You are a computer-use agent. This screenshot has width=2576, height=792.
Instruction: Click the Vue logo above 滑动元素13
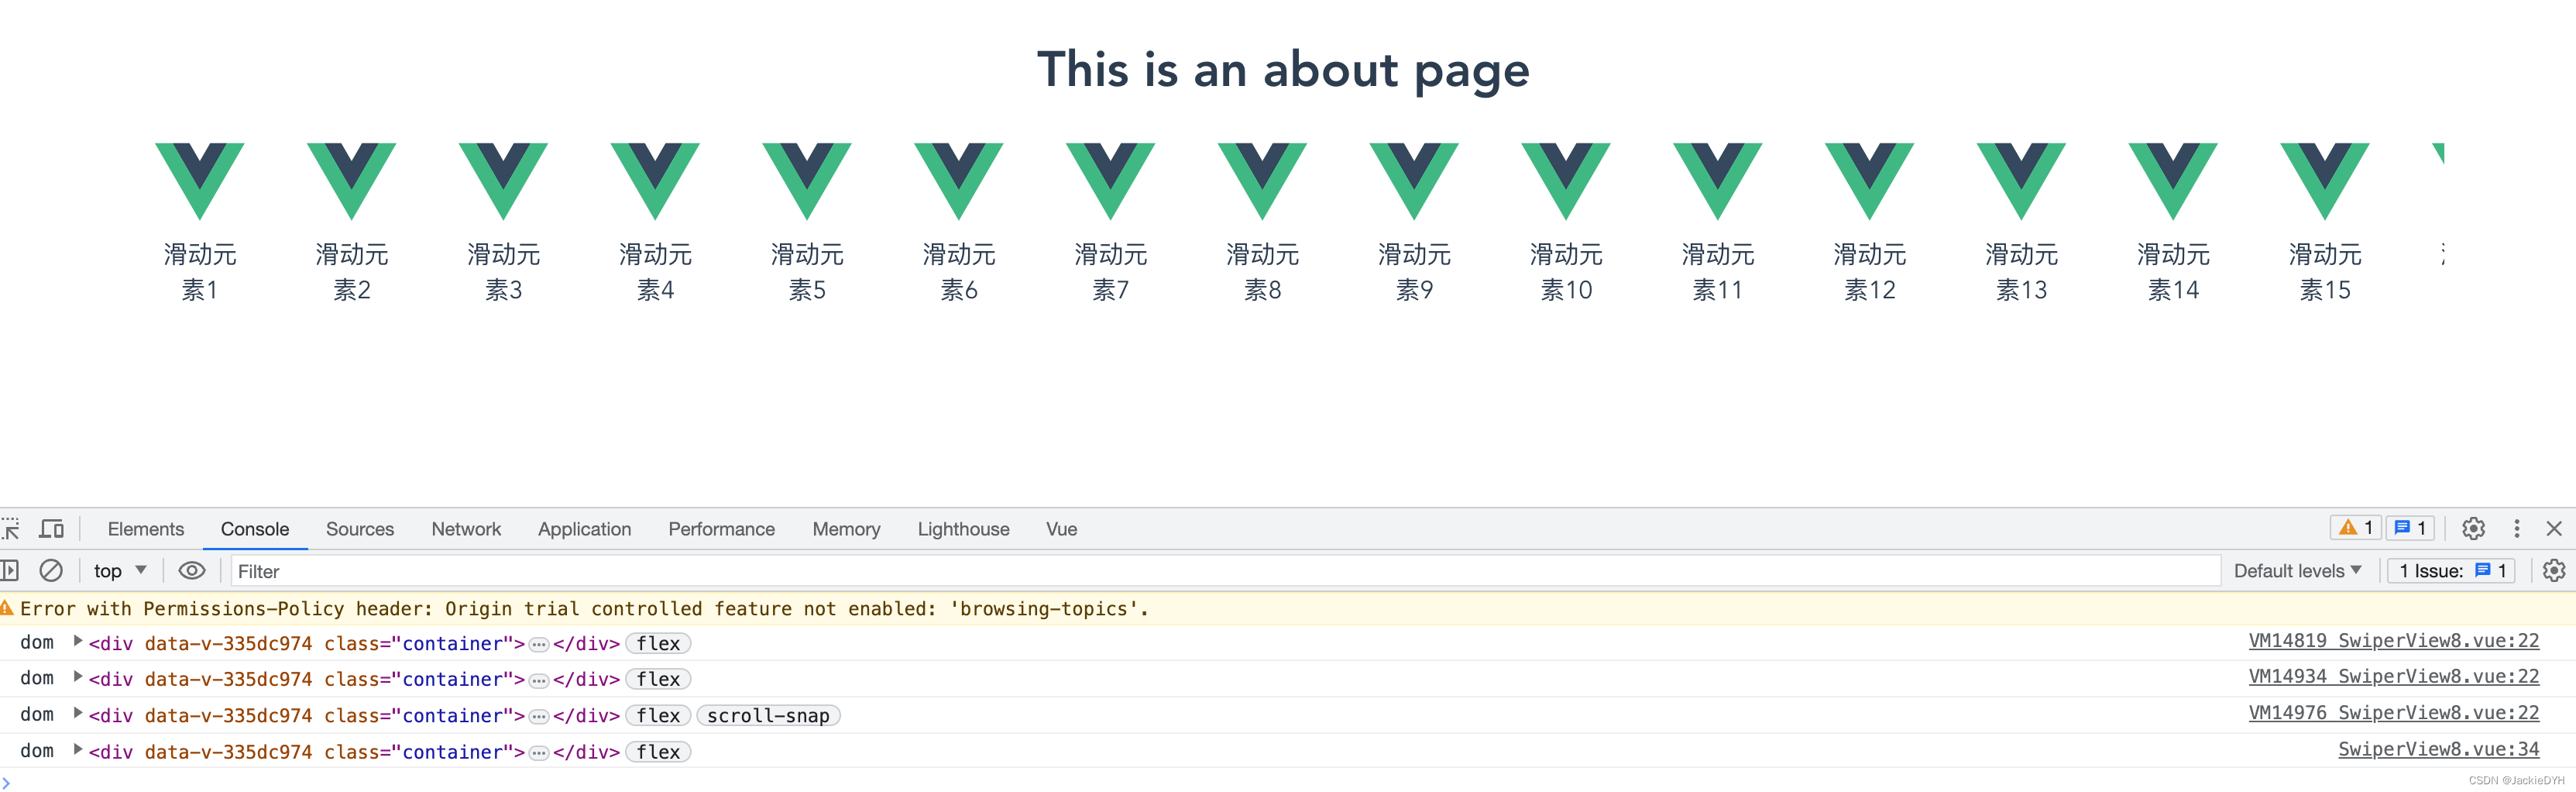click(x=2021, y=181)
